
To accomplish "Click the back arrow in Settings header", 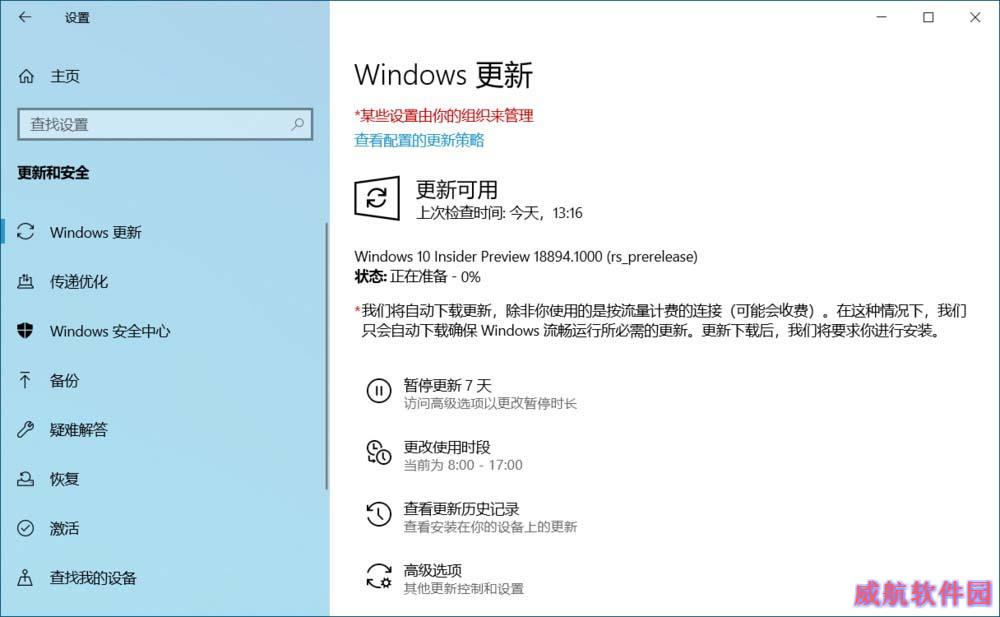I will click(x=25, y=17).
